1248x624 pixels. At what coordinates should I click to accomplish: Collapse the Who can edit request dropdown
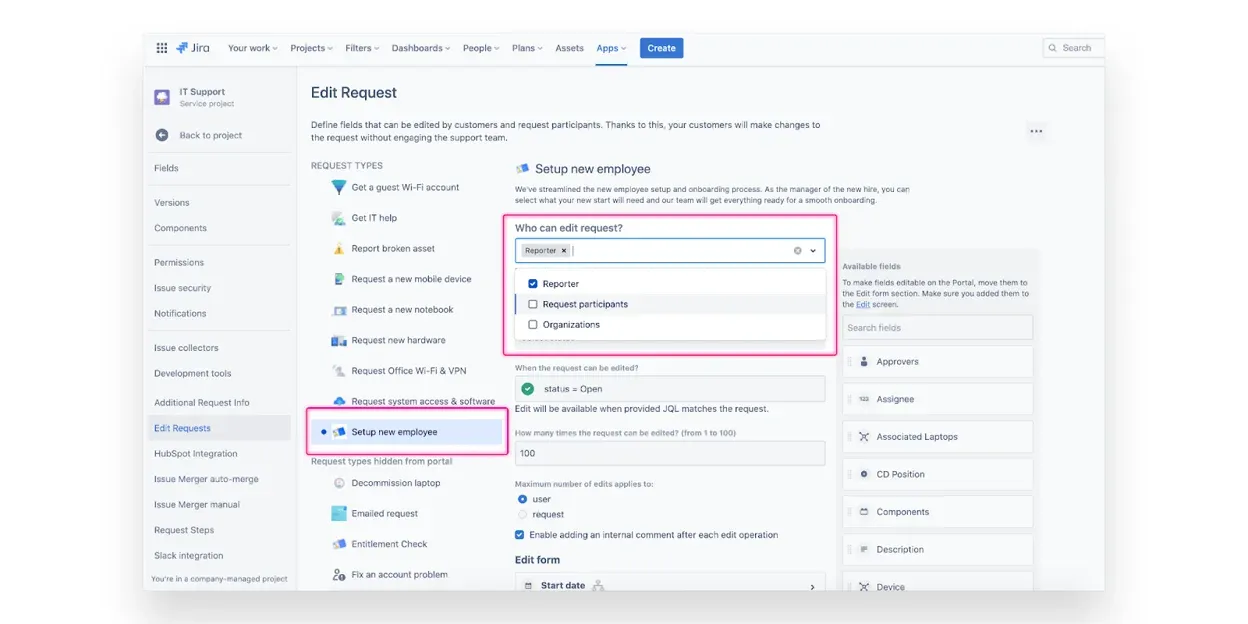click(x=813, y=251)
